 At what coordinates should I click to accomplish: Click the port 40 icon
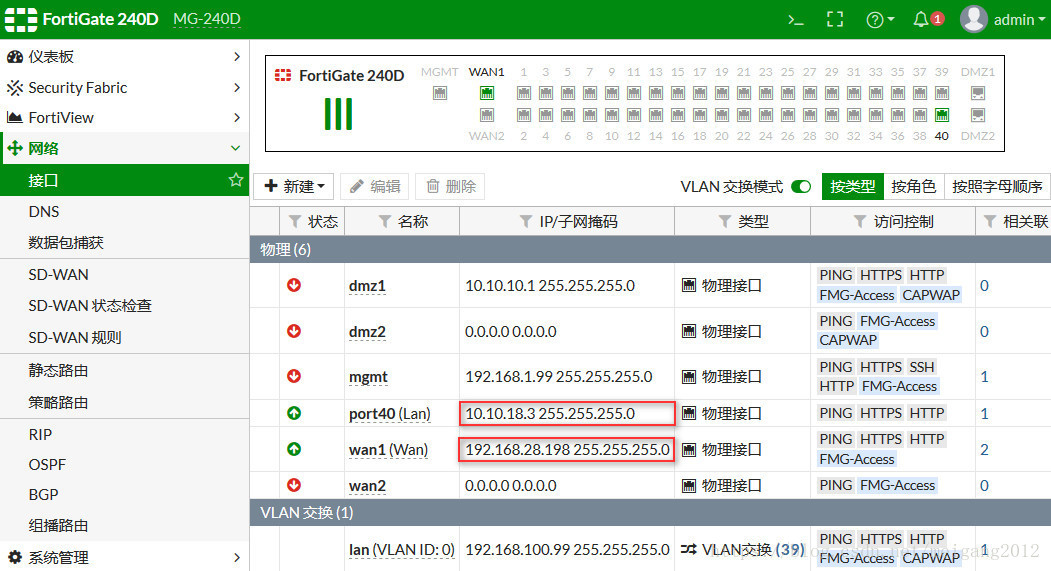[x=942, y=115]
